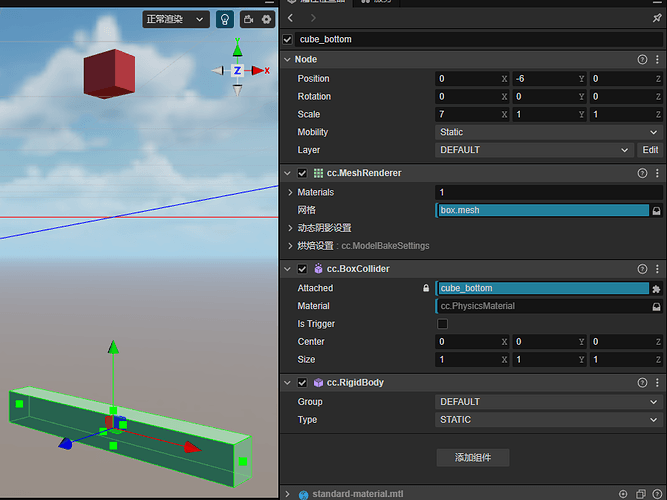667x500 pixels.
Task: Collapse the cc.MeshRenderer component
Action: click(288, 173)
